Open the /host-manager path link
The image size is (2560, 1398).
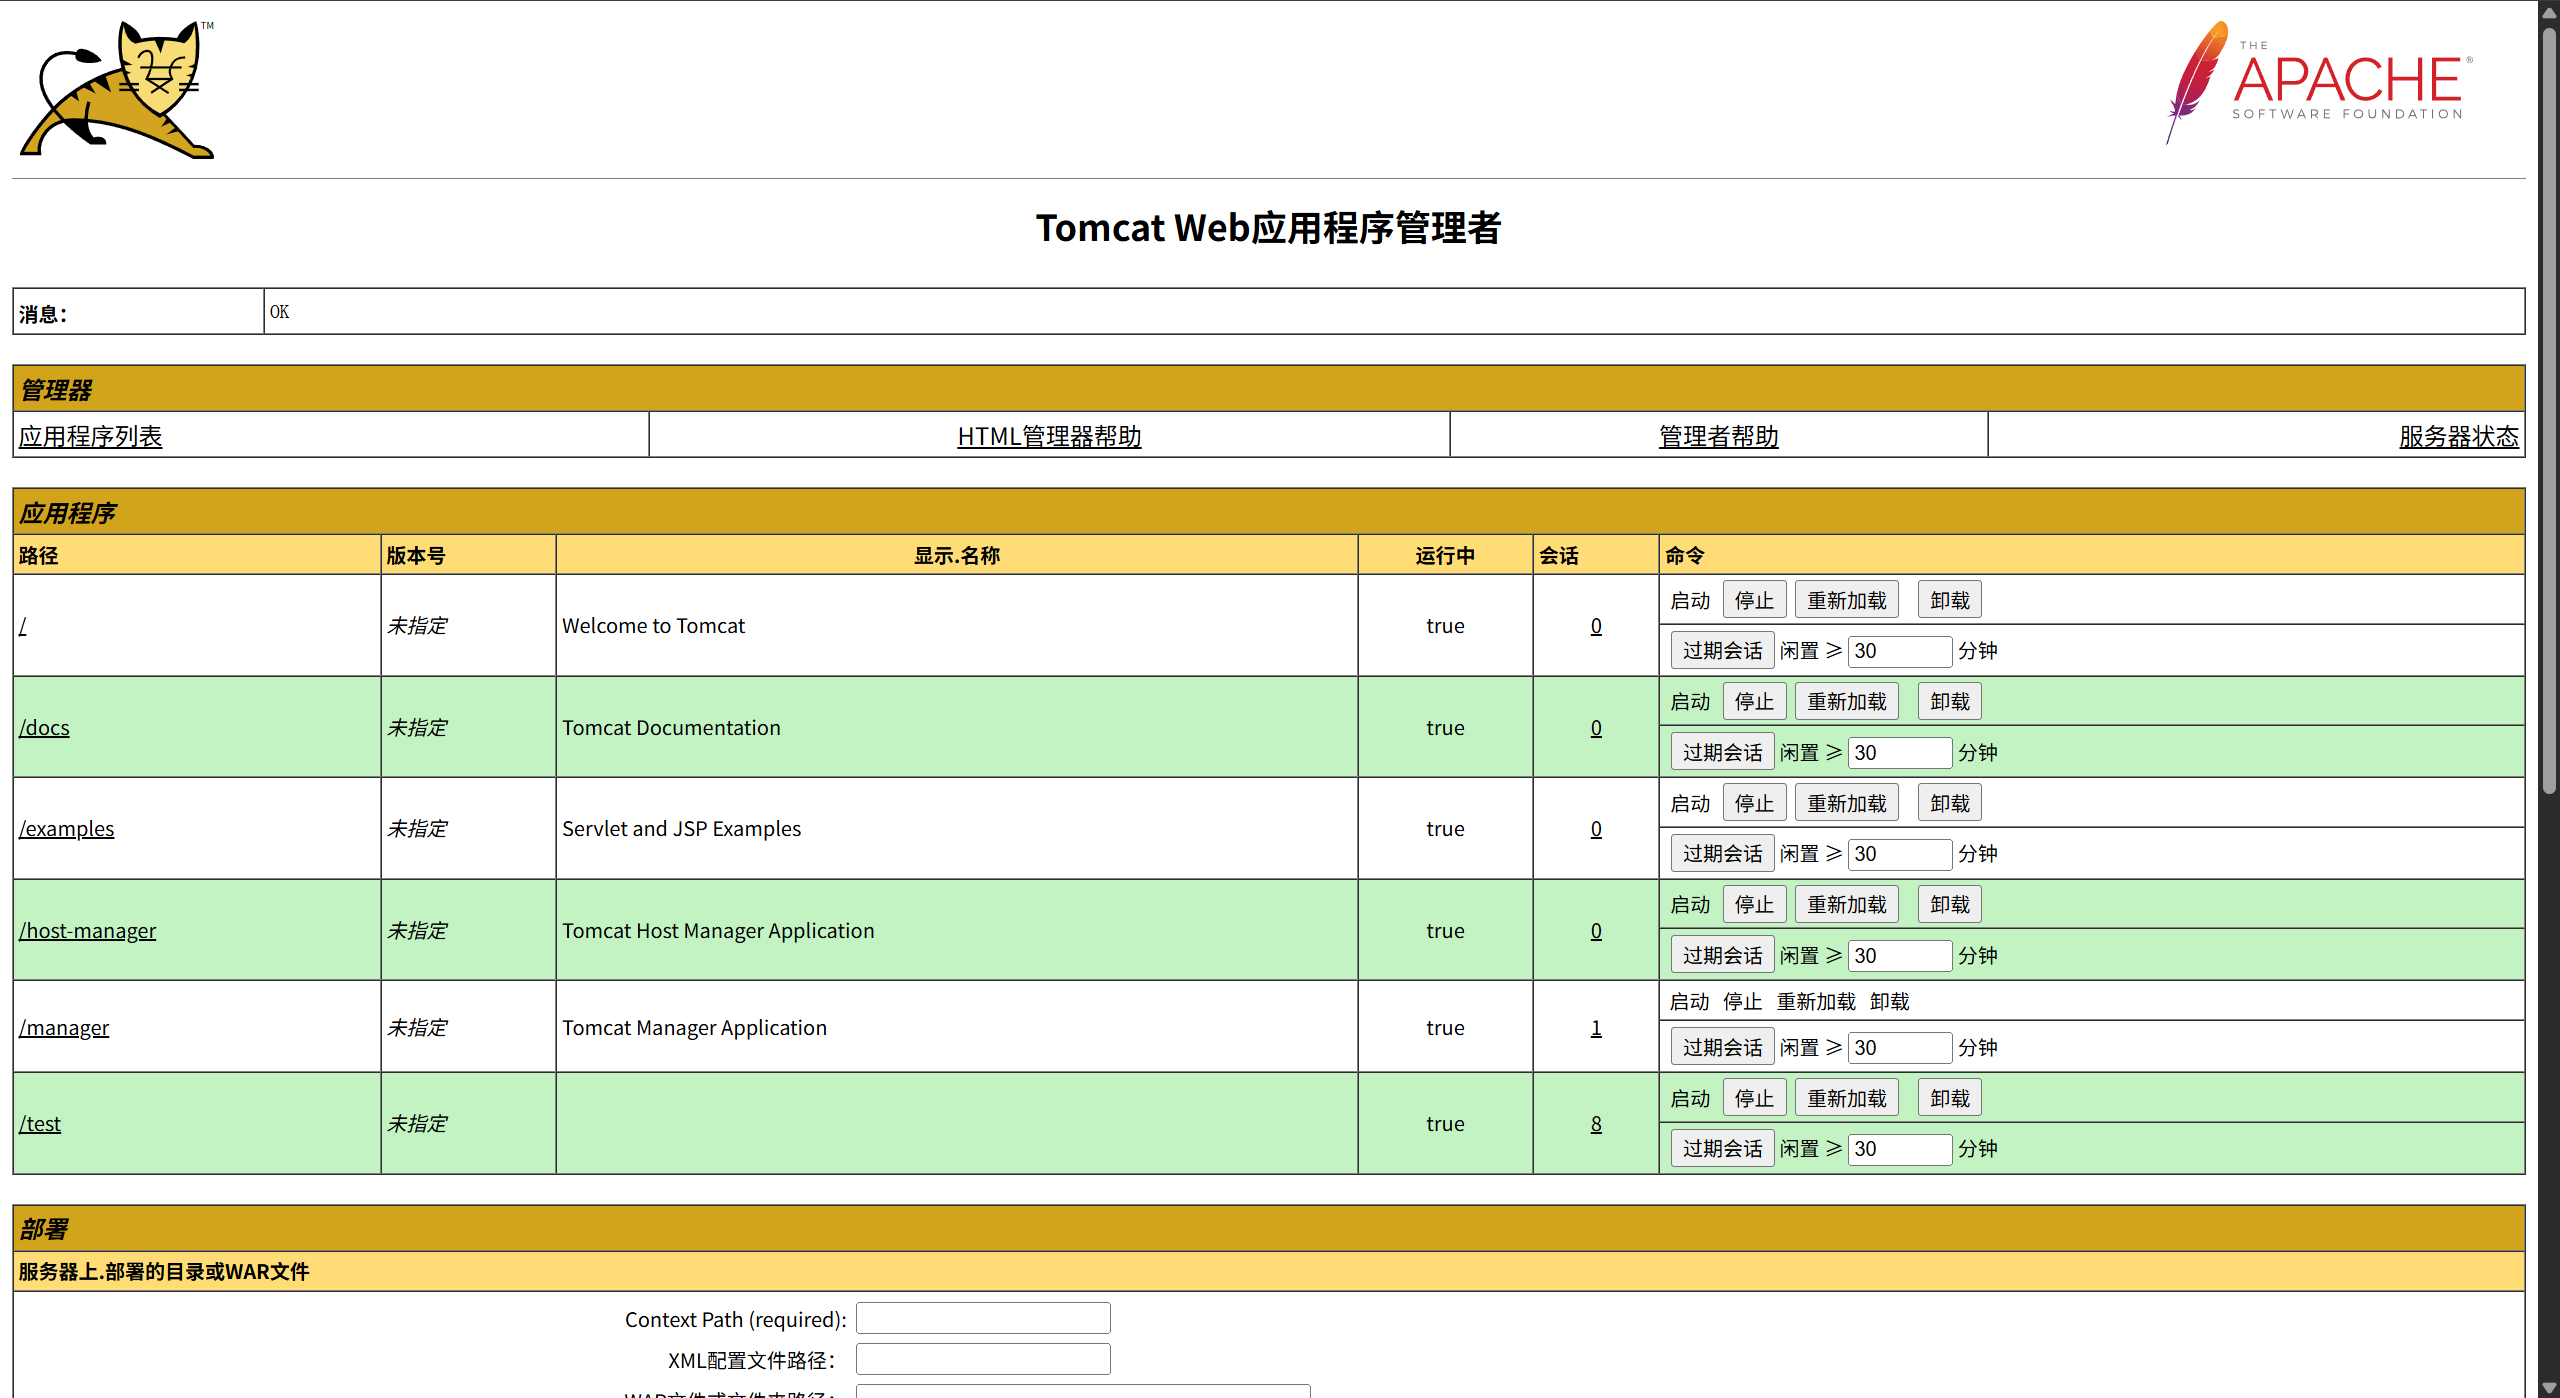pos(87,931)
